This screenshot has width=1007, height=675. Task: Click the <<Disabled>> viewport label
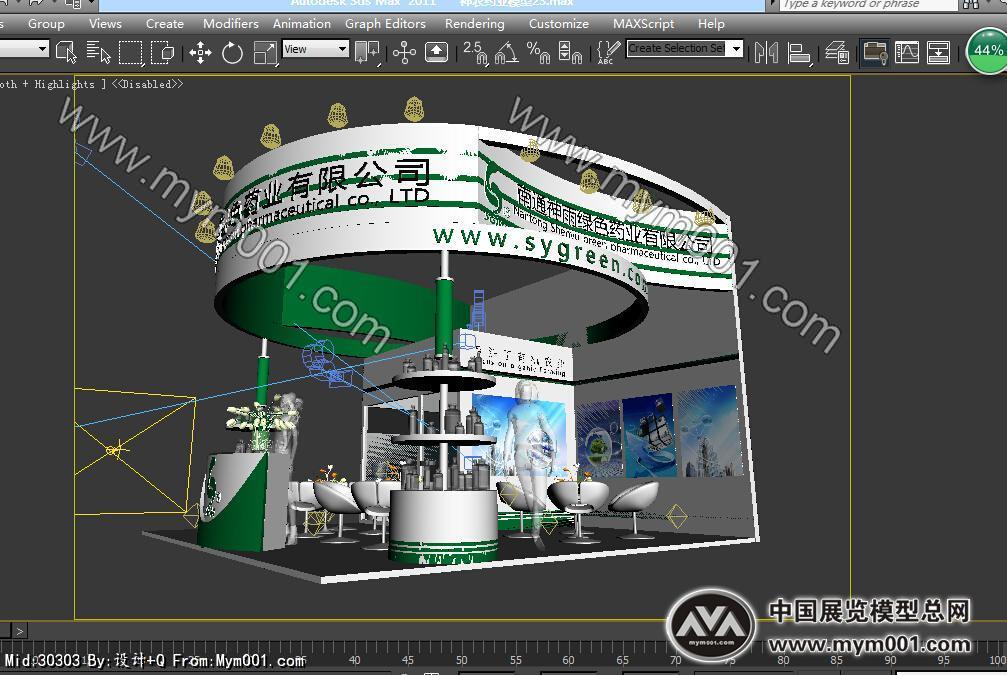point(147,84)
